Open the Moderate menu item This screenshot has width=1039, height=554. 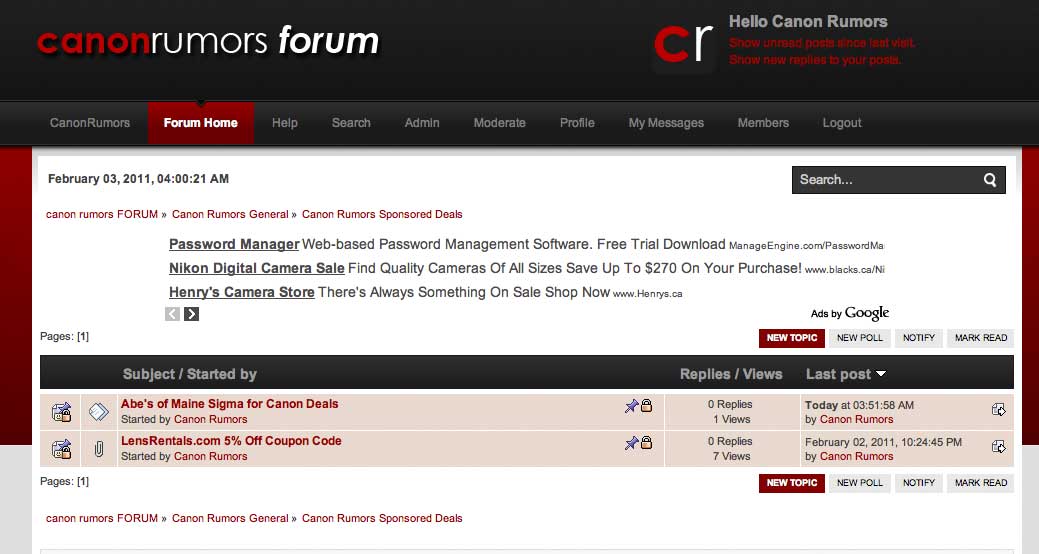[500, 123]
